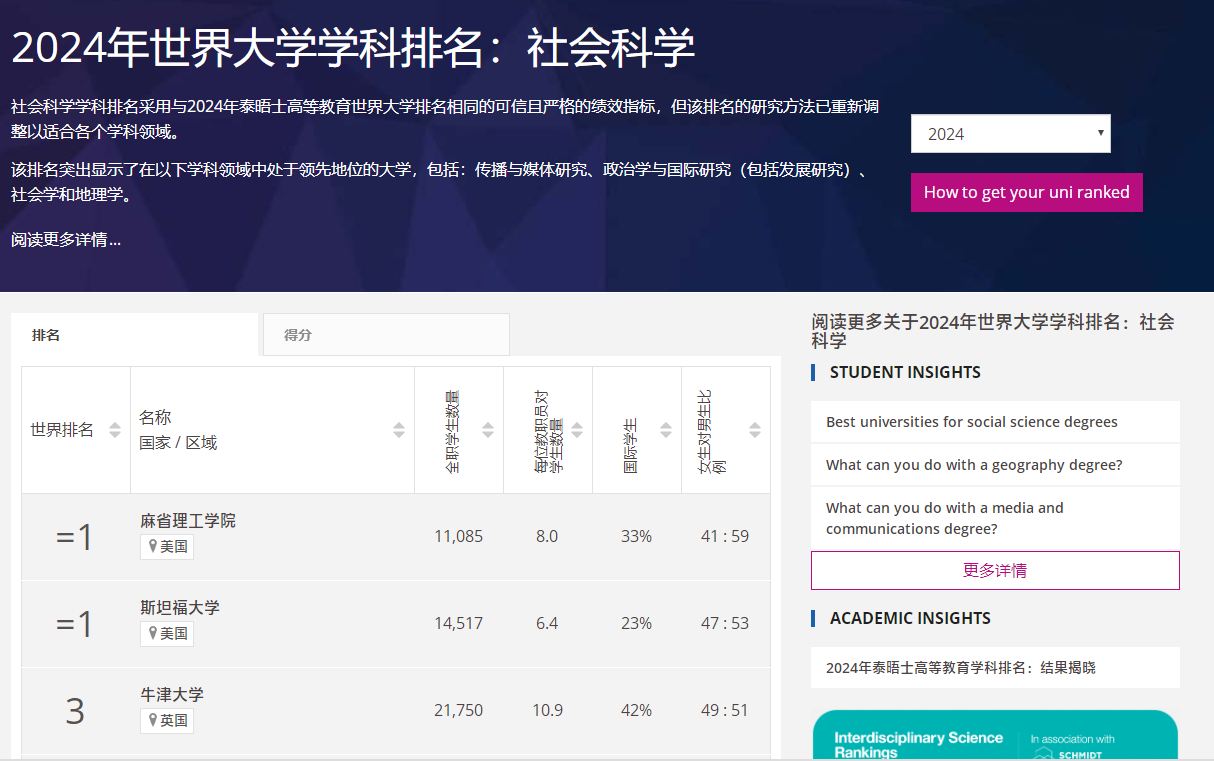Open 斯坦福大学 university page

(x=180, y=608)
